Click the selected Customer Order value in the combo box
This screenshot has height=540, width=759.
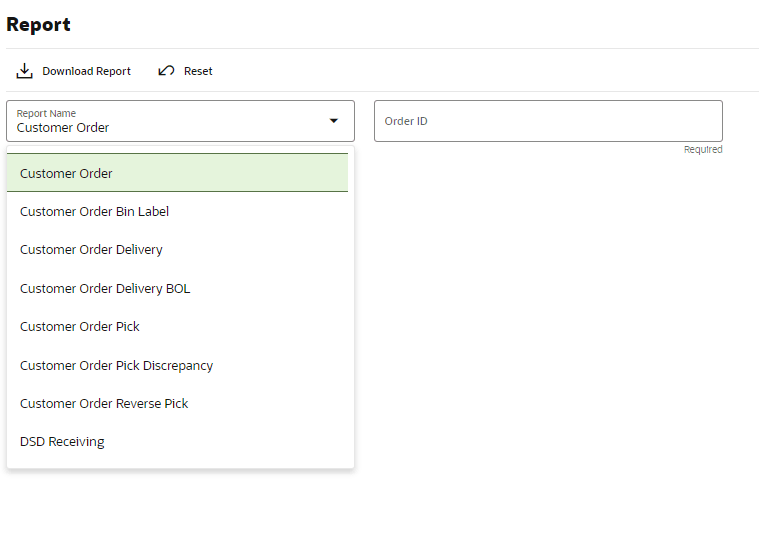[x=63, y=128]
